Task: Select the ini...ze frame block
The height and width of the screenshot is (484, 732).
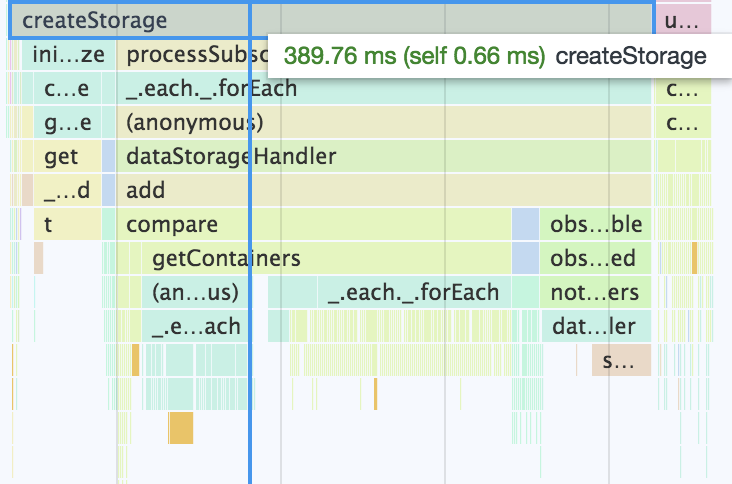Action: click(68, 55)
